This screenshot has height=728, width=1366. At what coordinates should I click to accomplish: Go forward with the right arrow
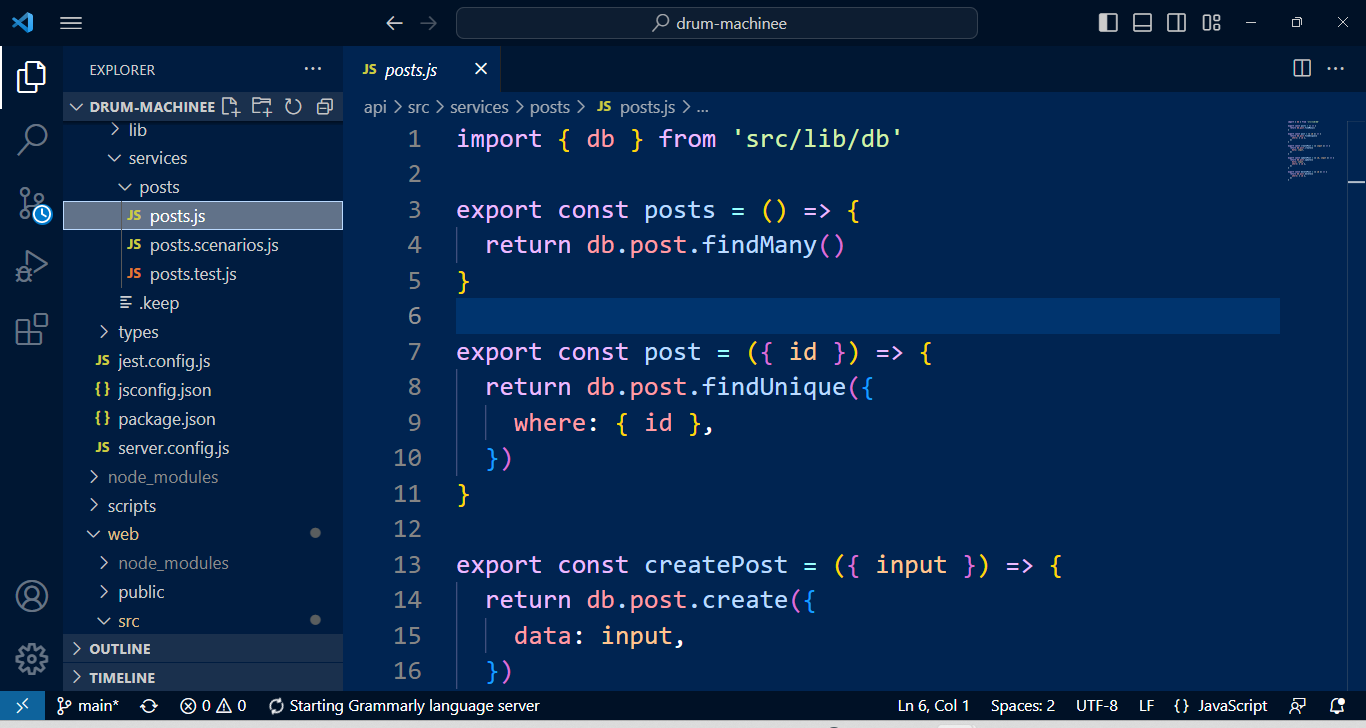[429, 23]
